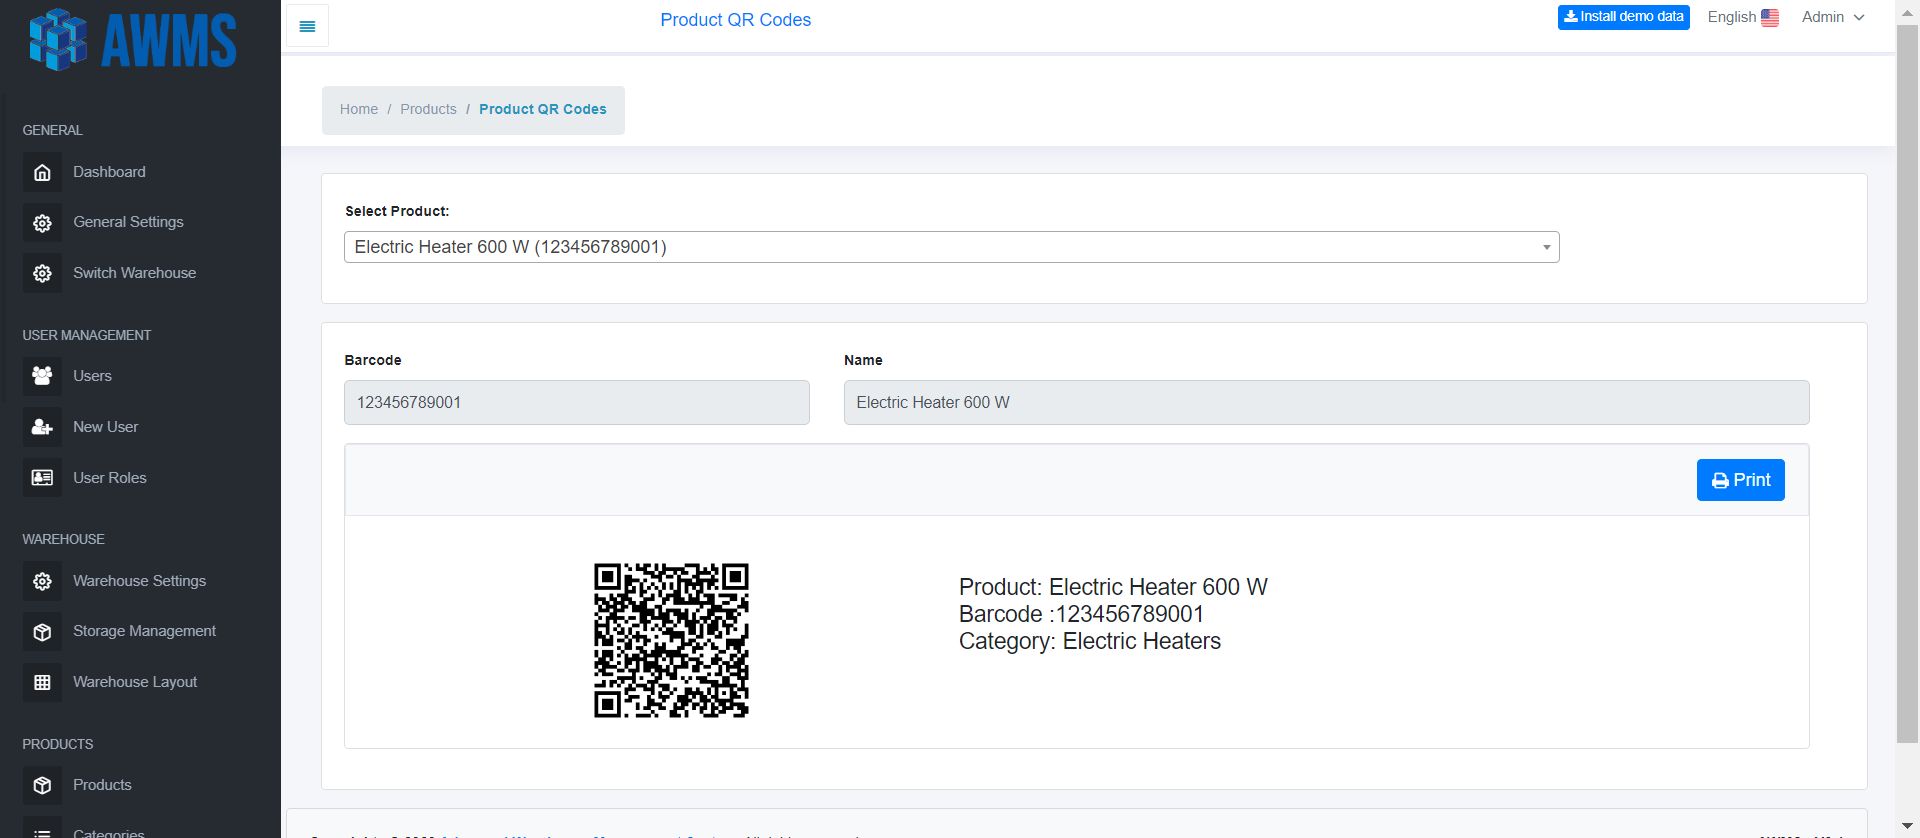Open Storage Management in sidebar
Screen dimensions: 1920x838
tap(144, 631)
